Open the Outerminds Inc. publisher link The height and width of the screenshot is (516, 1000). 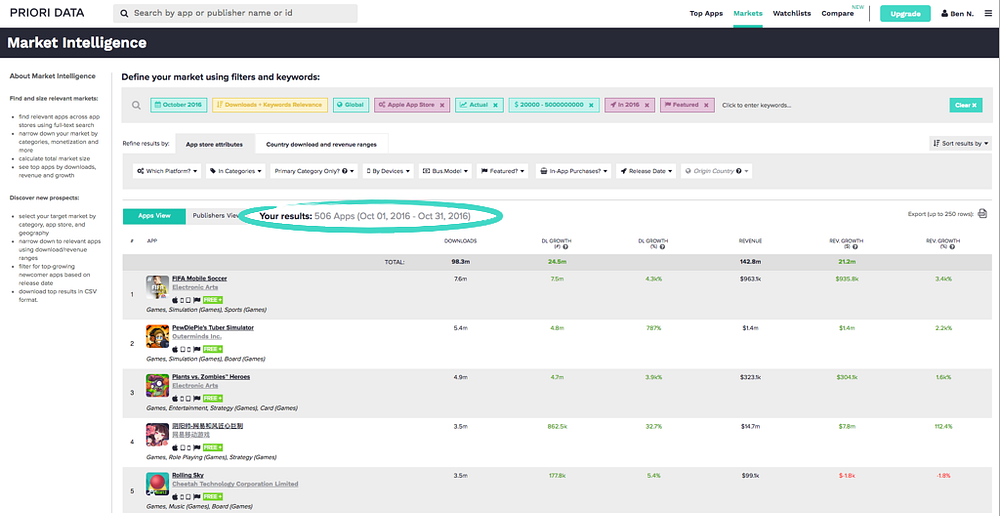[x=197, y=336]
